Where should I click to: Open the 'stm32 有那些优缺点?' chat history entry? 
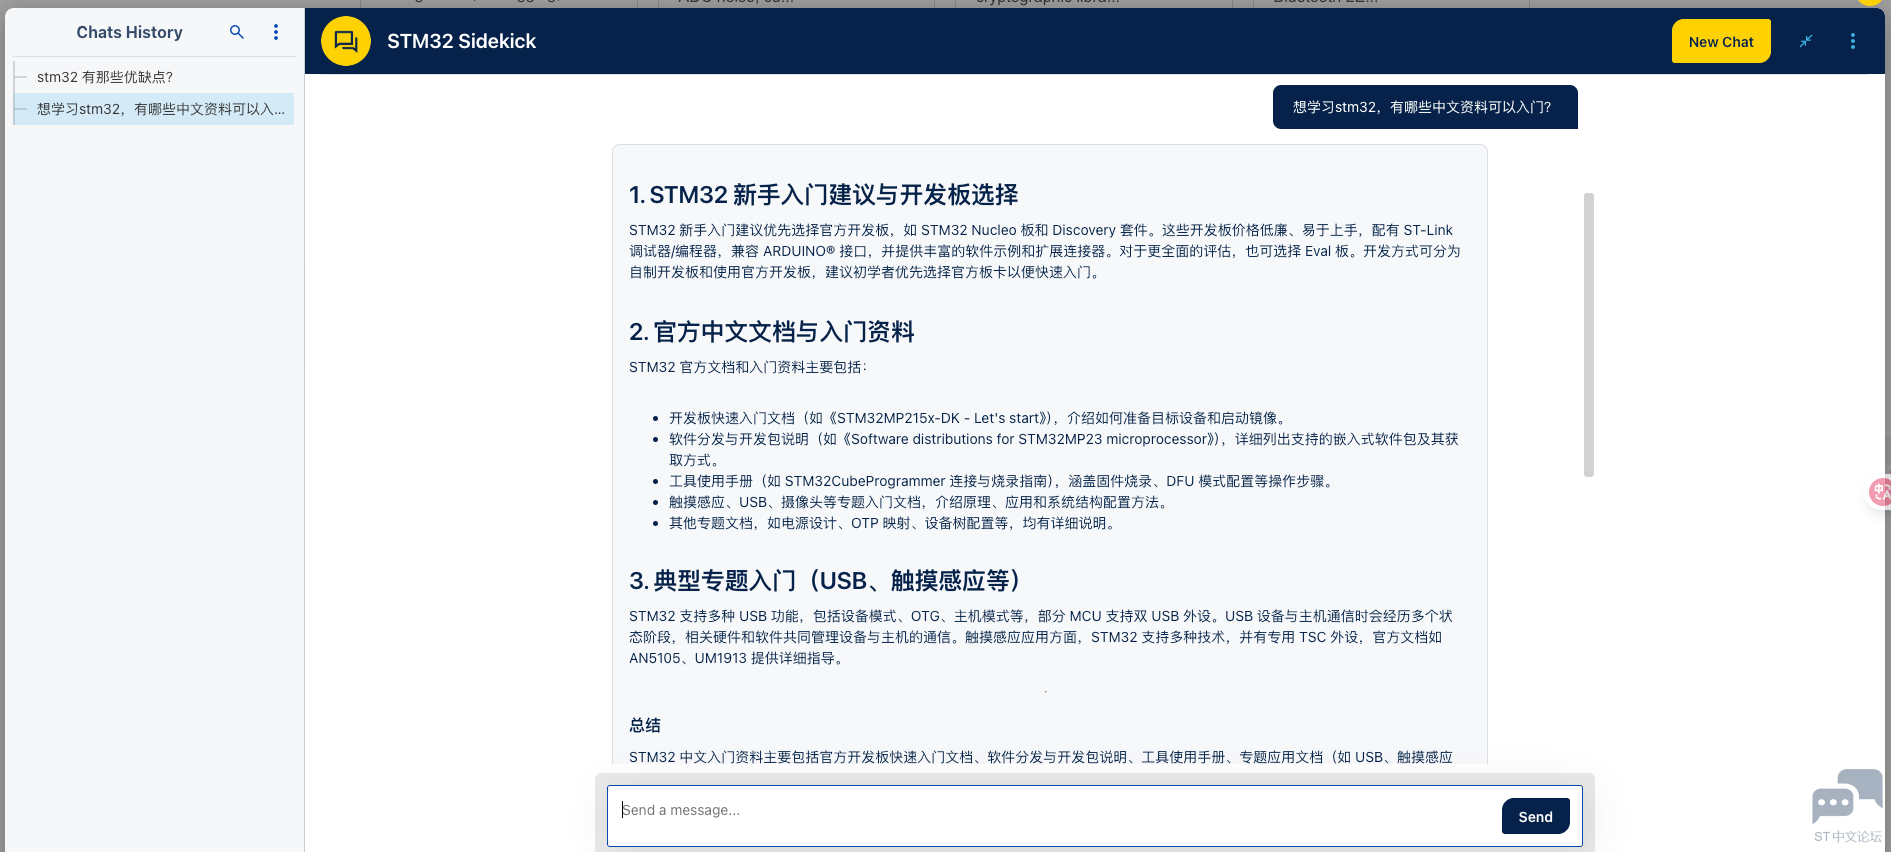click(x=105, y=77)
